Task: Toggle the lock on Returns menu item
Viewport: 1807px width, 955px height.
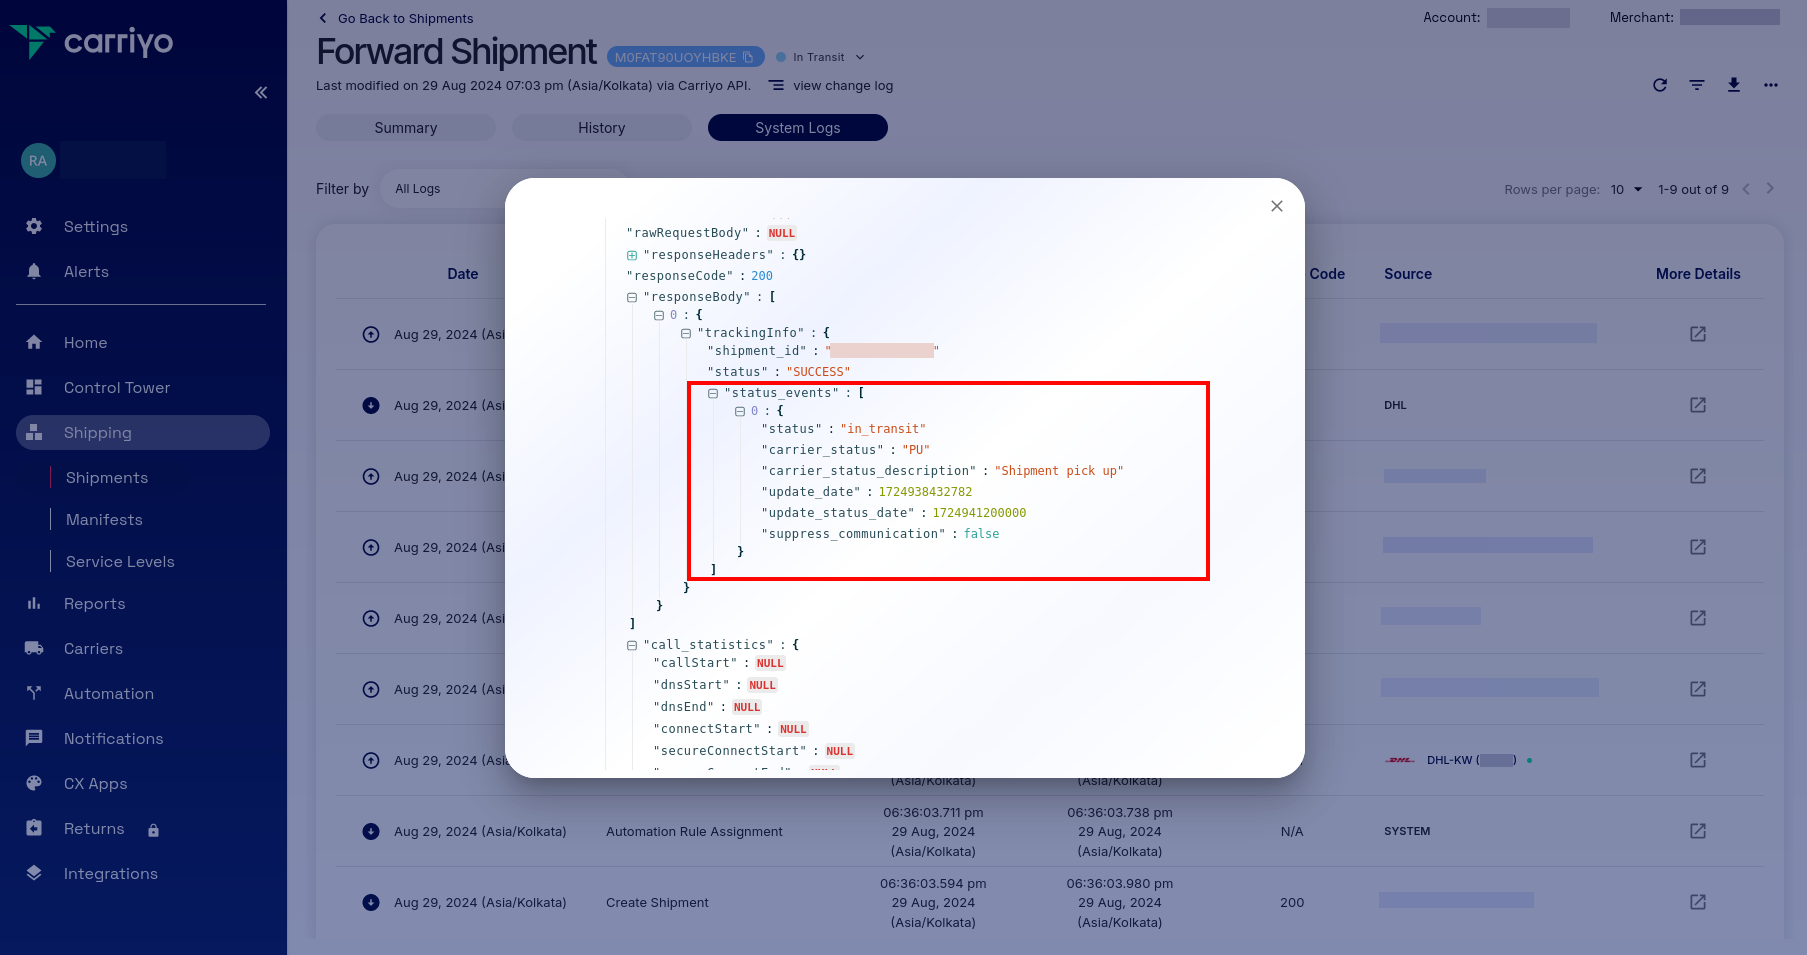Action: coord(153,829)
